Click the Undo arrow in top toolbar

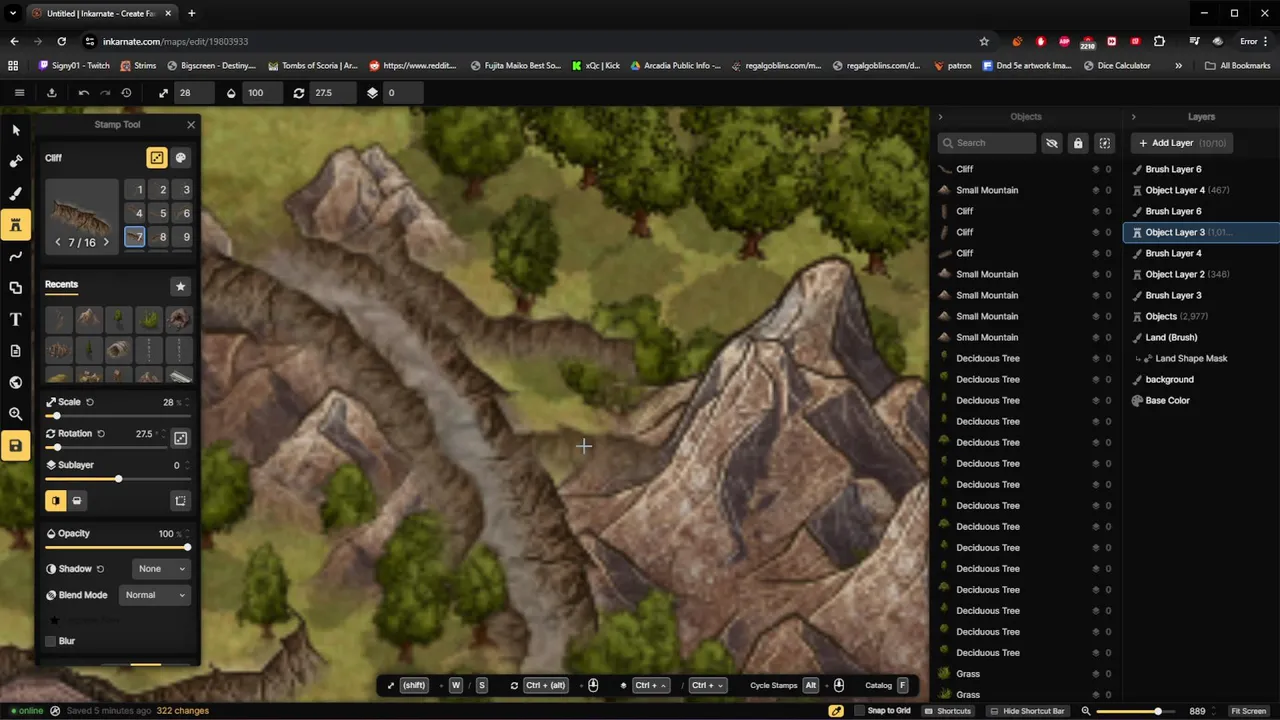tap(84, 92)
